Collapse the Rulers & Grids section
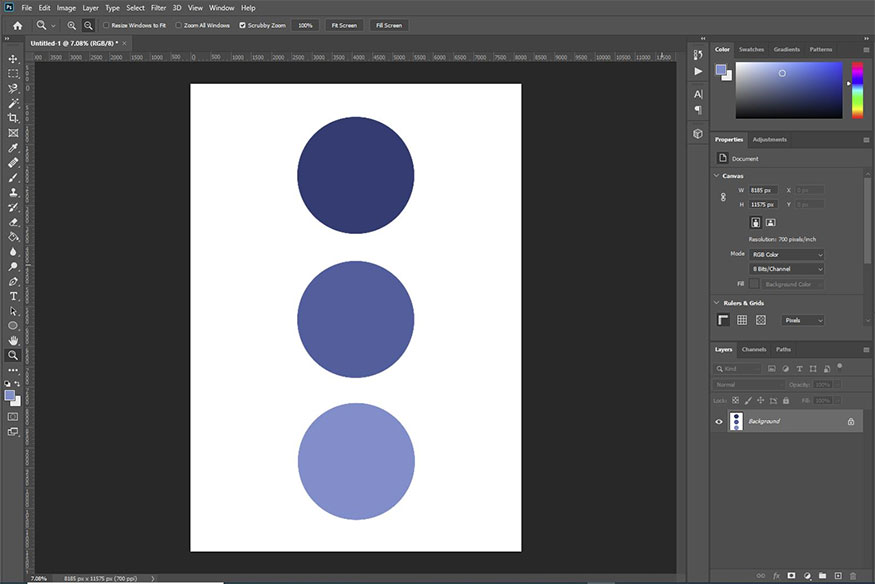The image size is (875, 584). pyautogui.click(x=717, y=303)
